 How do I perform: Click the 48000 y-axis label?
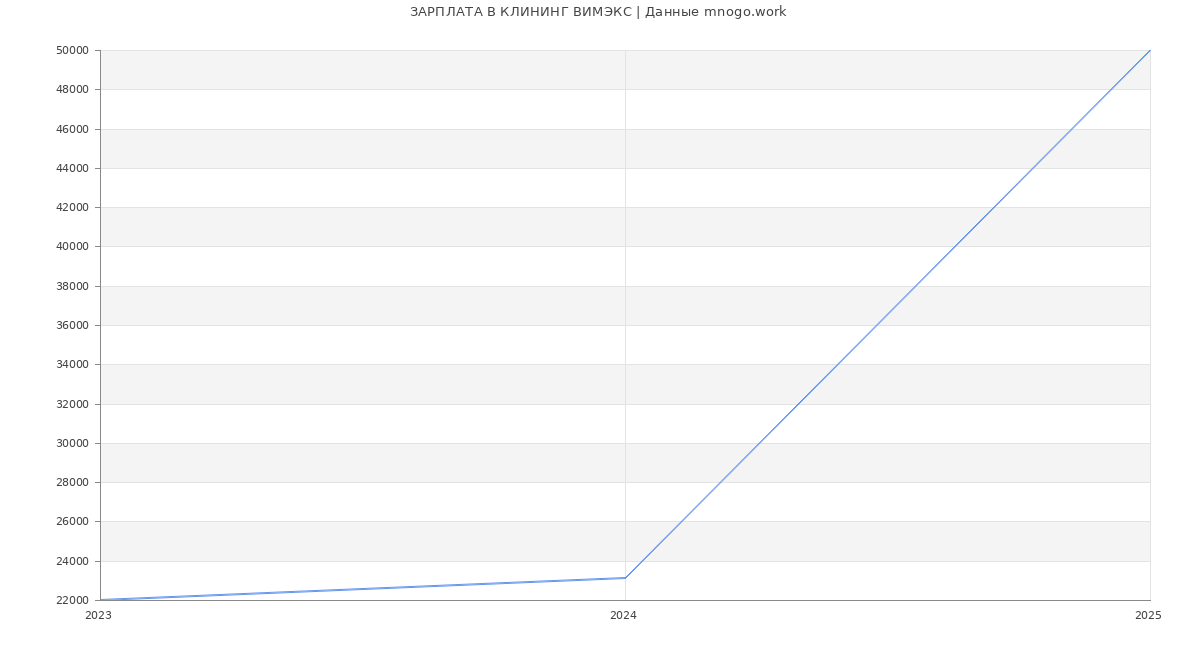(72, 90)
